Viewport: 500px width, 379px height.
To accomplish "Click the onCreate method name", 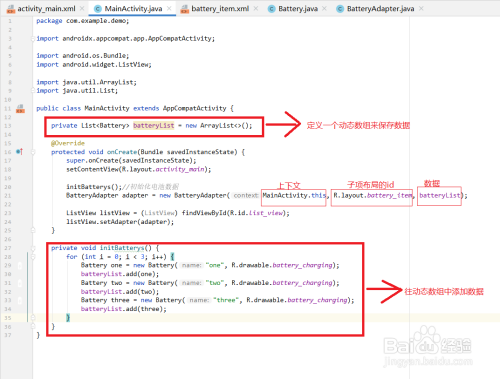I will [x=122, y=152].
